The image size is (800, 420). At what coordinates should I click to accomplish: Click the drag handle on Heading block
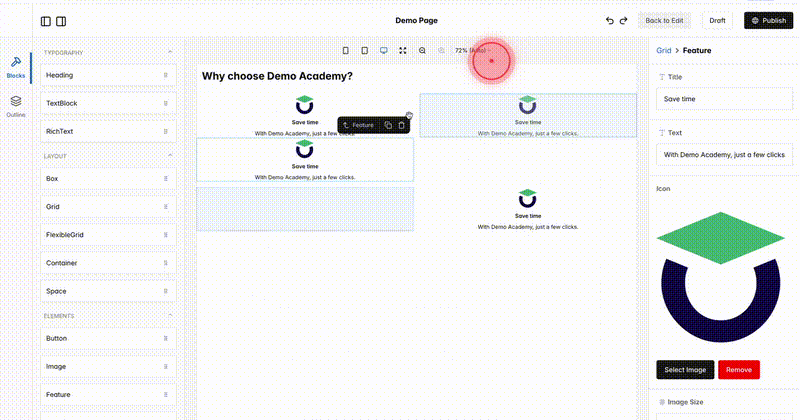pos(165,75)
